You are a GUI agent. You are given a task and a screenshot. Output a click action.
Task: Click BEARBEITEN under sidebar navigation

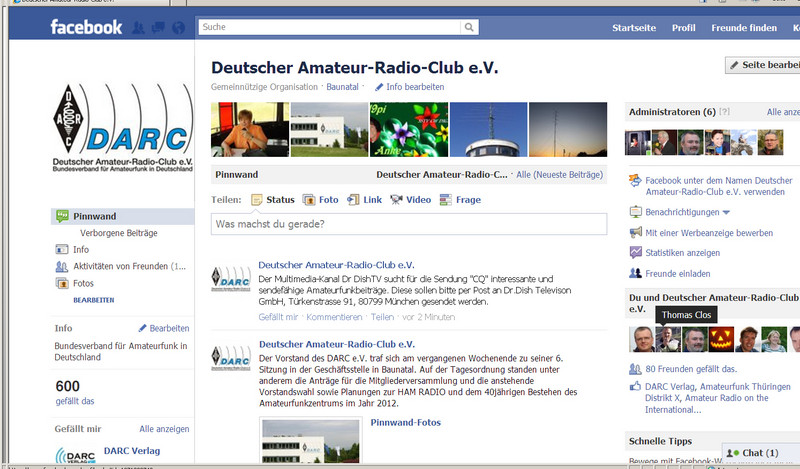click(93, 300)
